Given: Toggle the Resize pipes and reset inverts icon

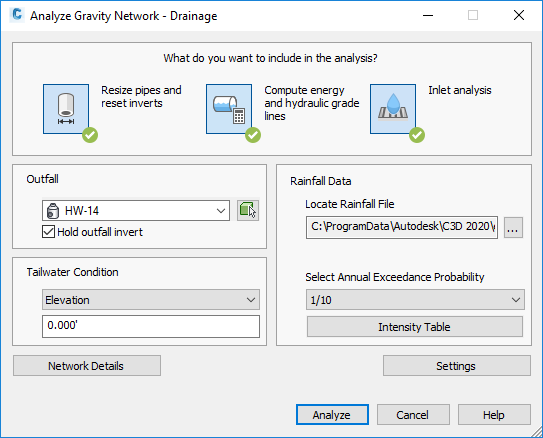Looking at the screenshot, I should point(66,109).
